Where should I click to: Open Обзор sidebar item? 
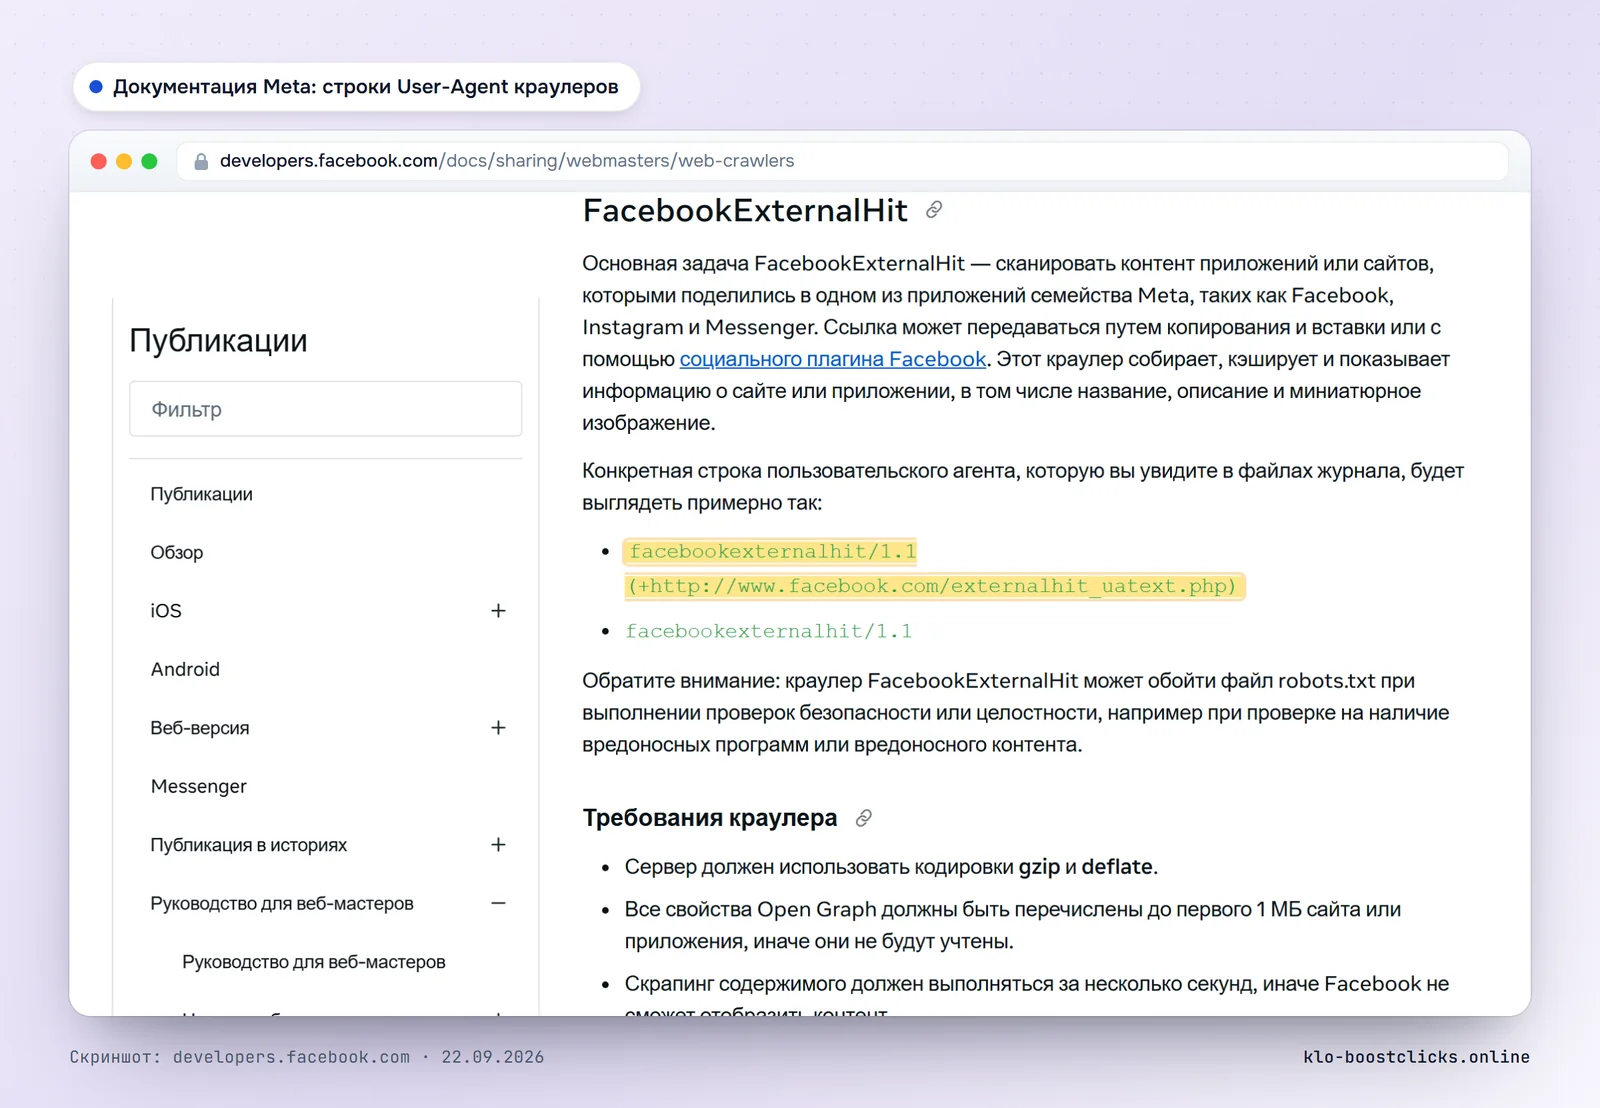point(177,552)
